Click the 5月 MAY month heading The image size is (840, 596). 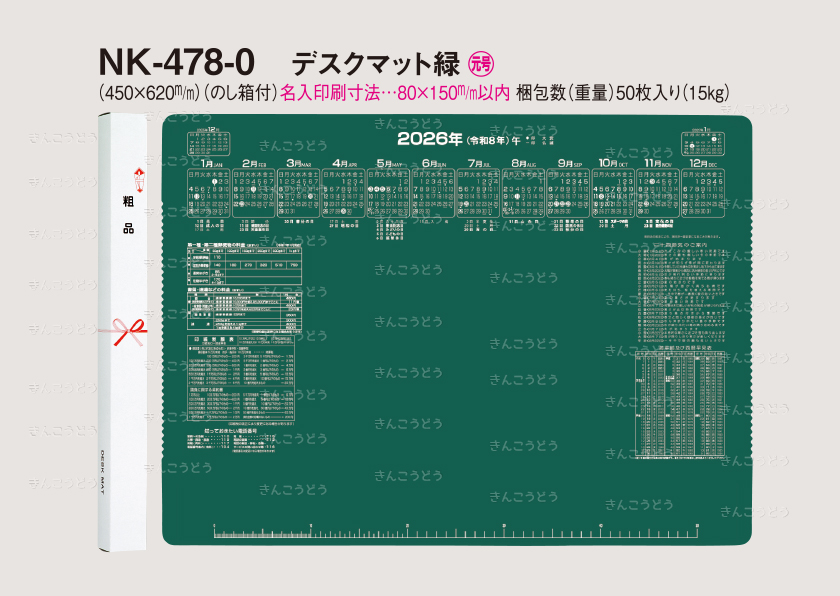pos(389,163)
